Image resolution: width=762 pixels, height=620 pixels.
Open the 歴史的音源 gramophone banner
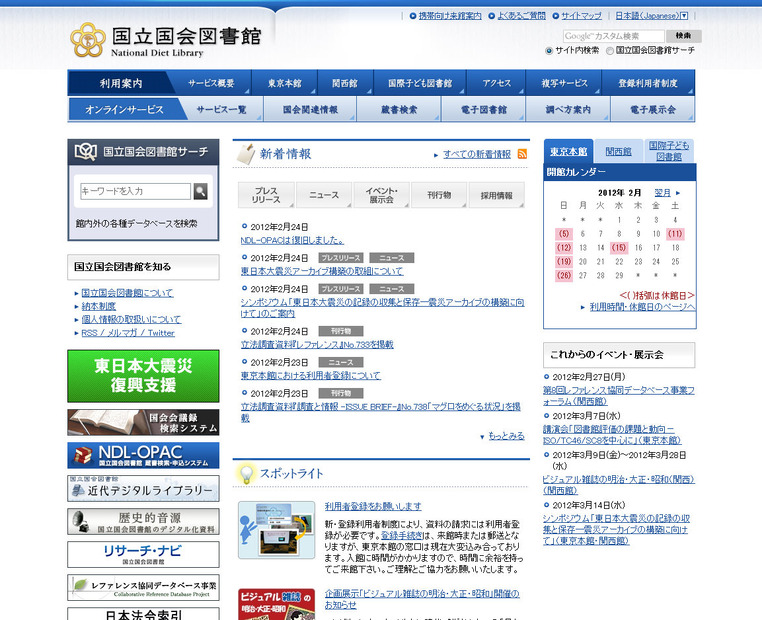pyautogui.click(x=143, y=521)
